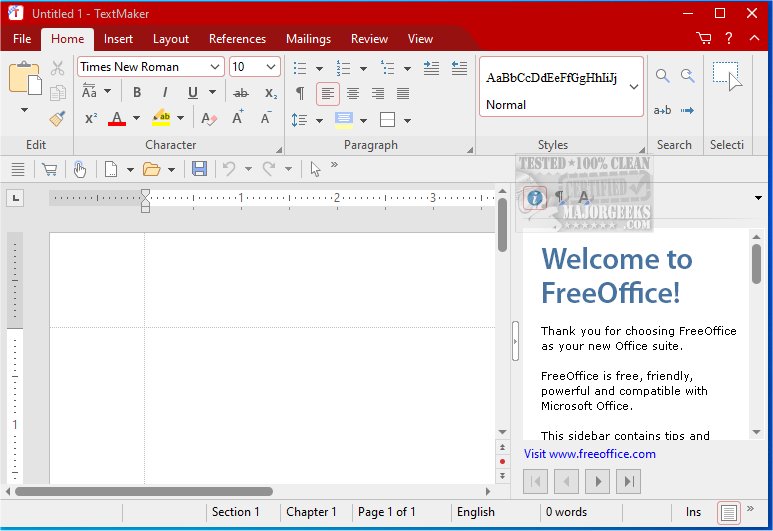This screenshot has width=773, height=531.
Task: Open the Insert ribbon tab
Action: pyautogui.click(x=118, y=39)
